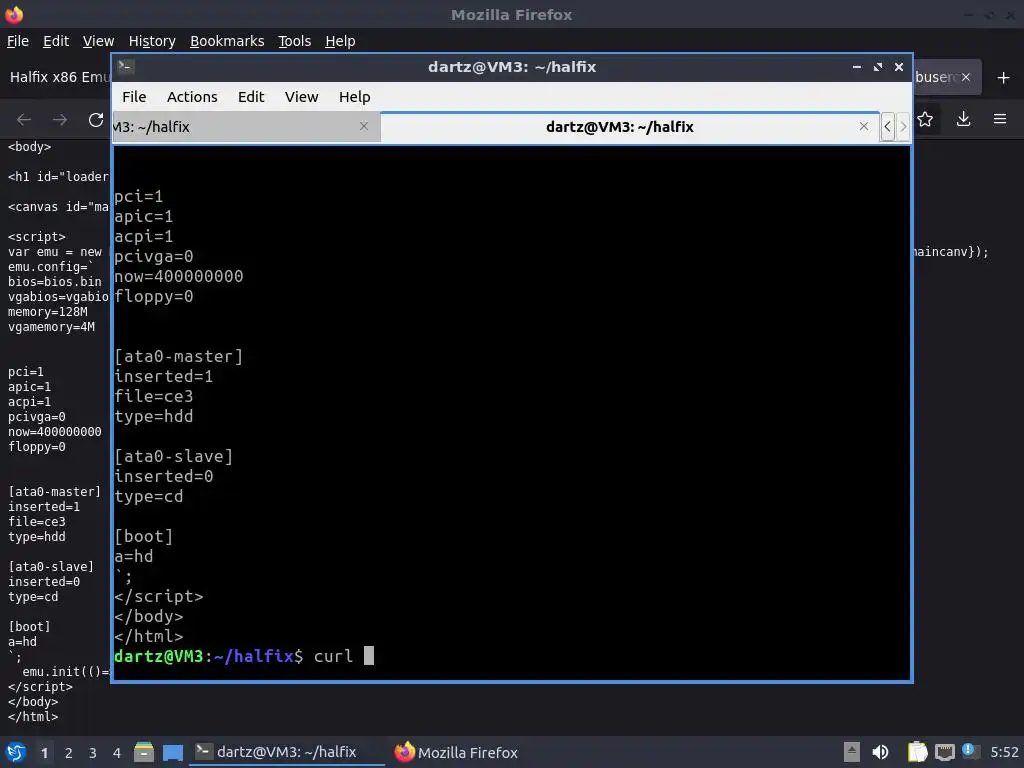
Task: Select the active dartz@VM3 terminal tab
Action: (618, 127)
